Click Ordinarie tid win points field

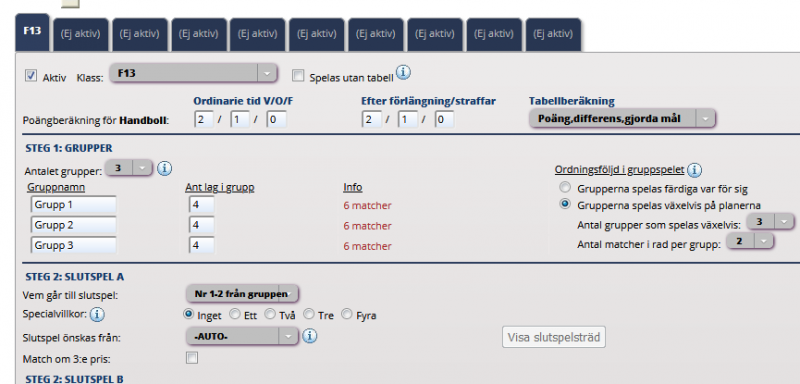point(203,119)
